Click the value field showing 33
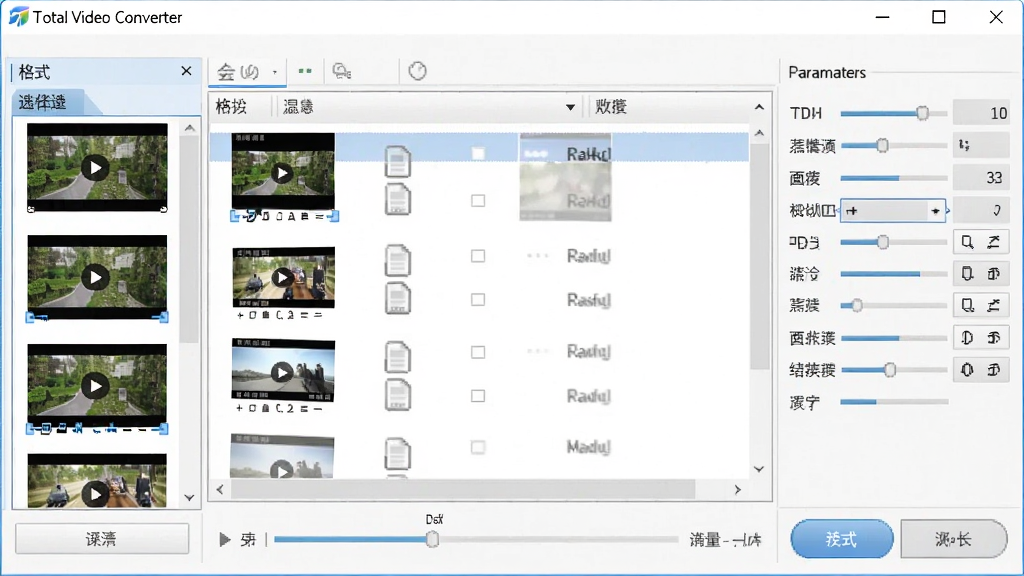This screenshot has width=1024, height=576. pyautogui.click(x=981, y=178)
